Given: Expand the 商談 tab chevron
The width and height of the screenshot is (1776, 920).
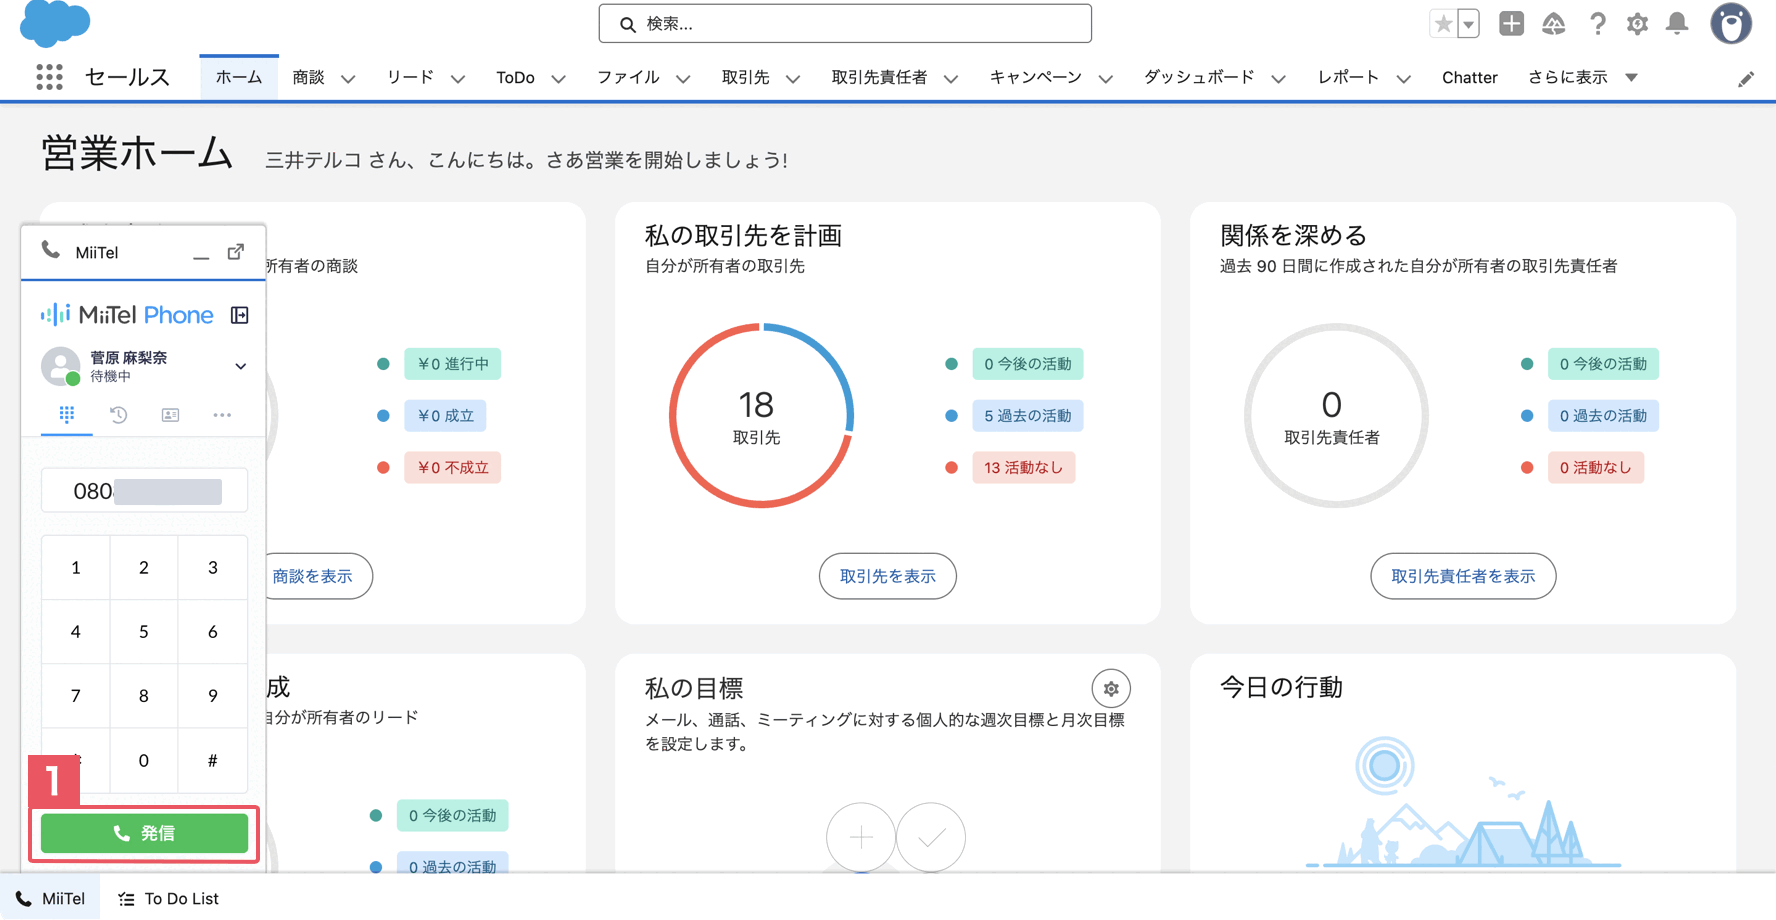Looking at the screenshot, I should pyautogui.click(x=348, y=78).
